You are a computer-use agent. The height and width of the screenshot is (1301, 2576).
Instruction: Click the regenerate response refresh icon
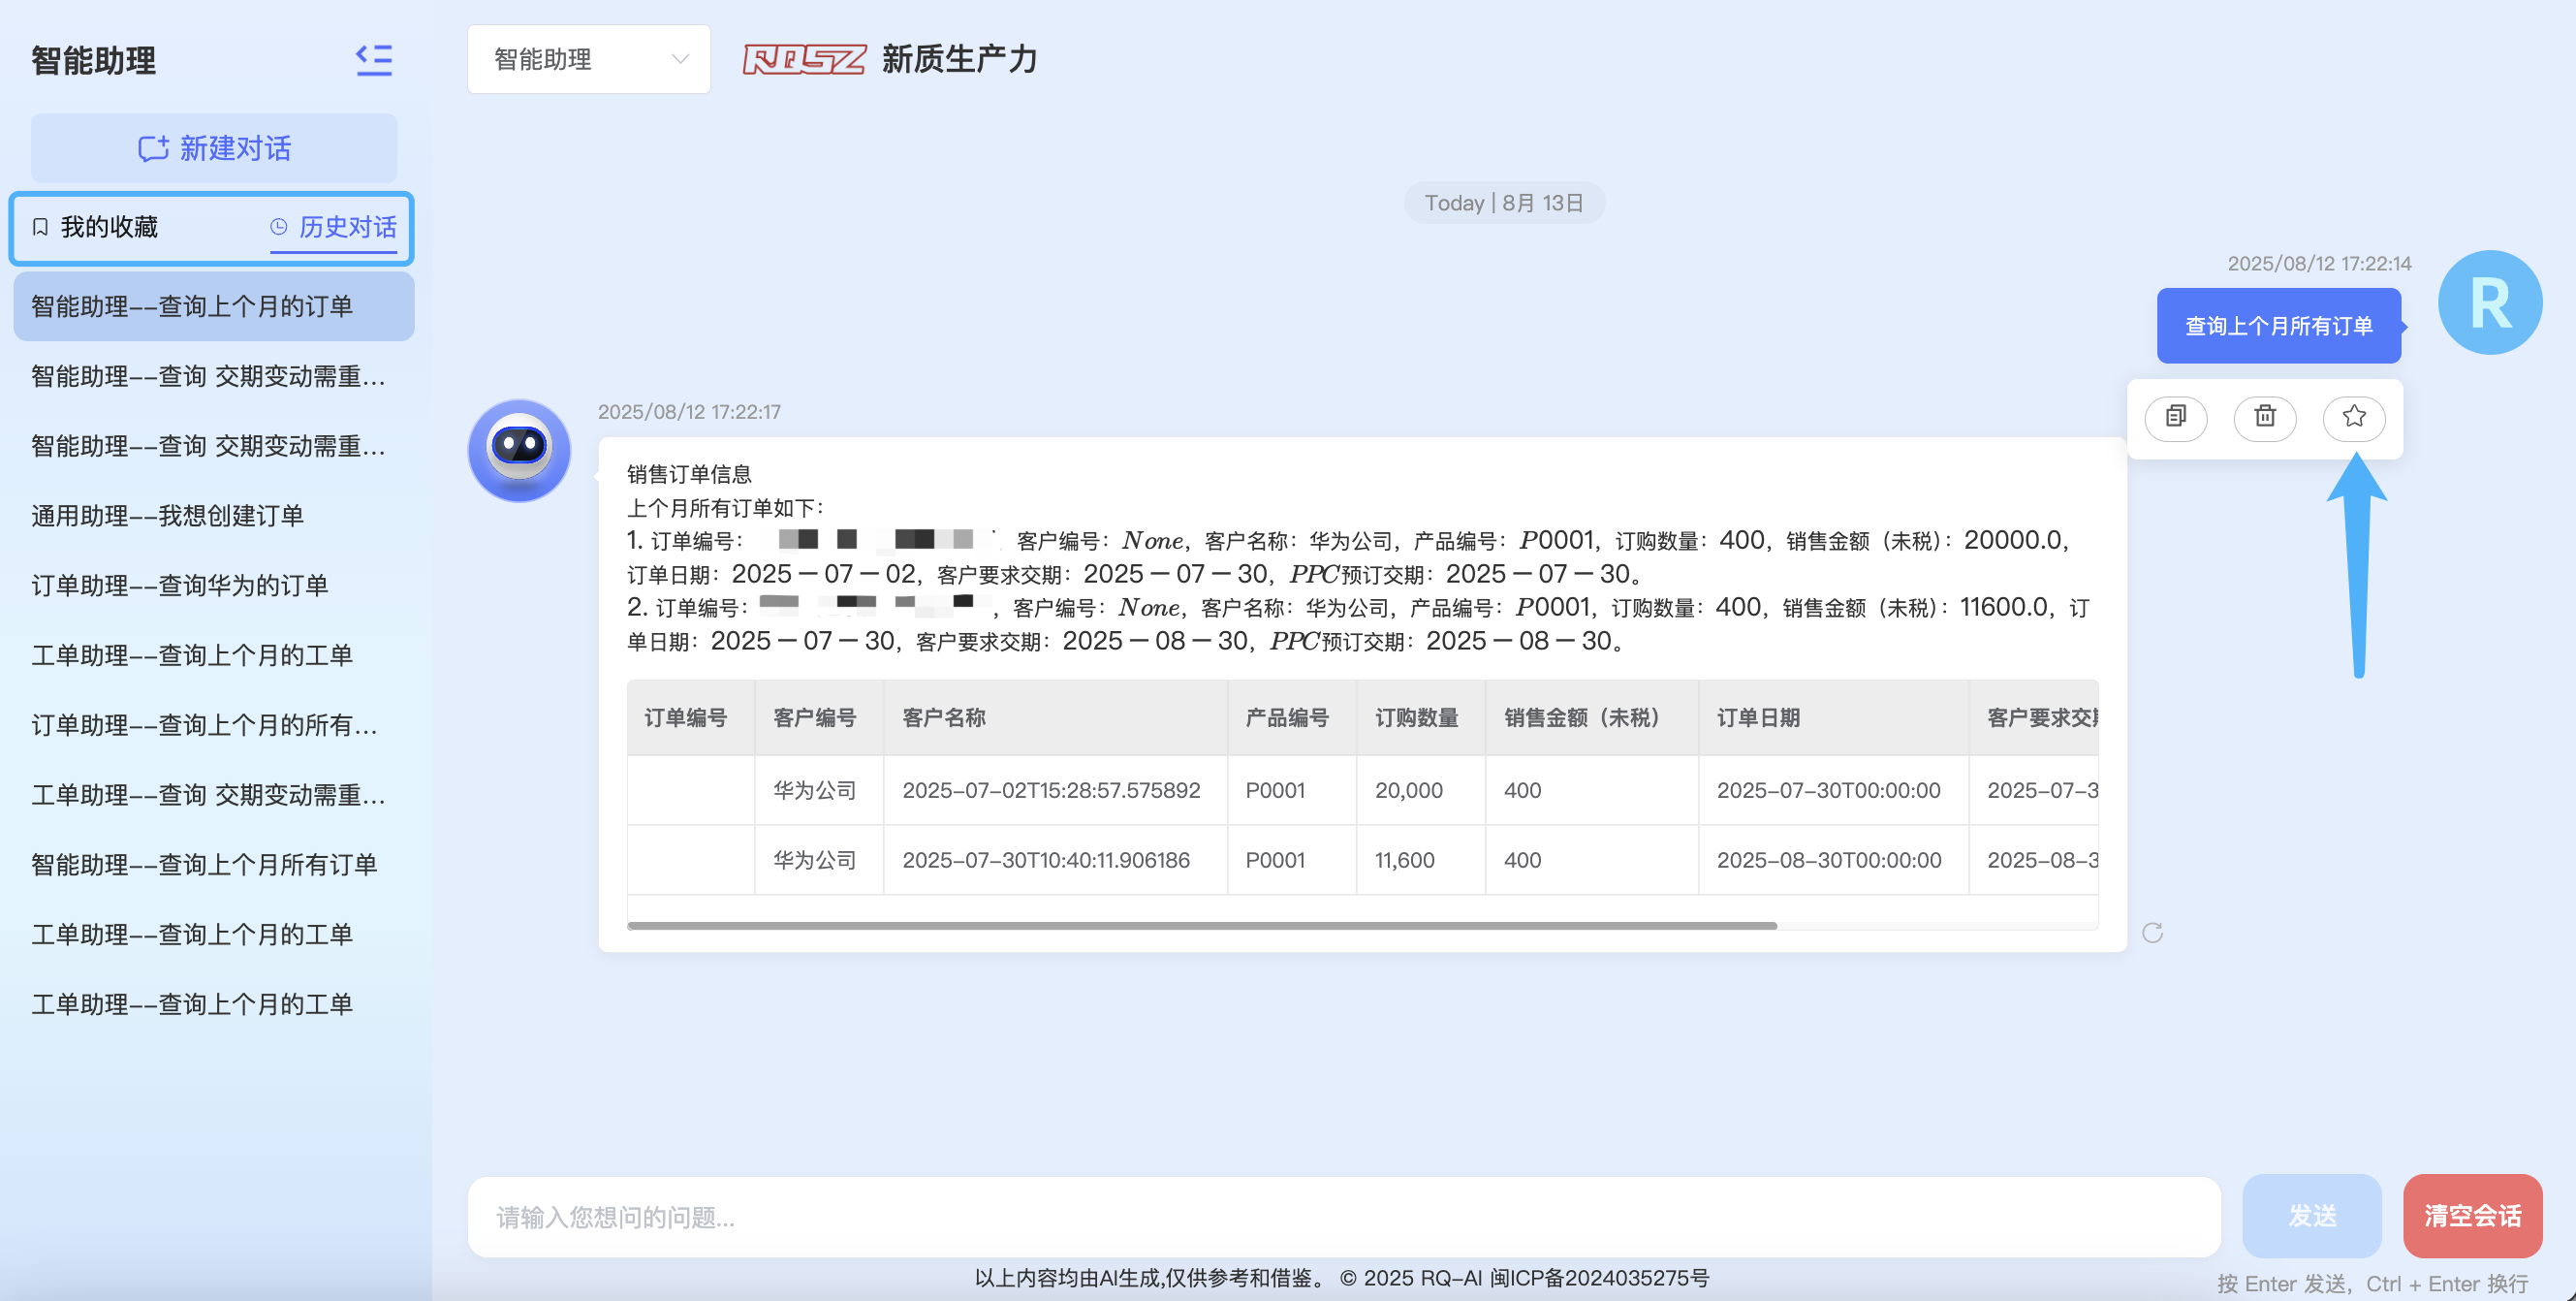(x=2152, y=933)
